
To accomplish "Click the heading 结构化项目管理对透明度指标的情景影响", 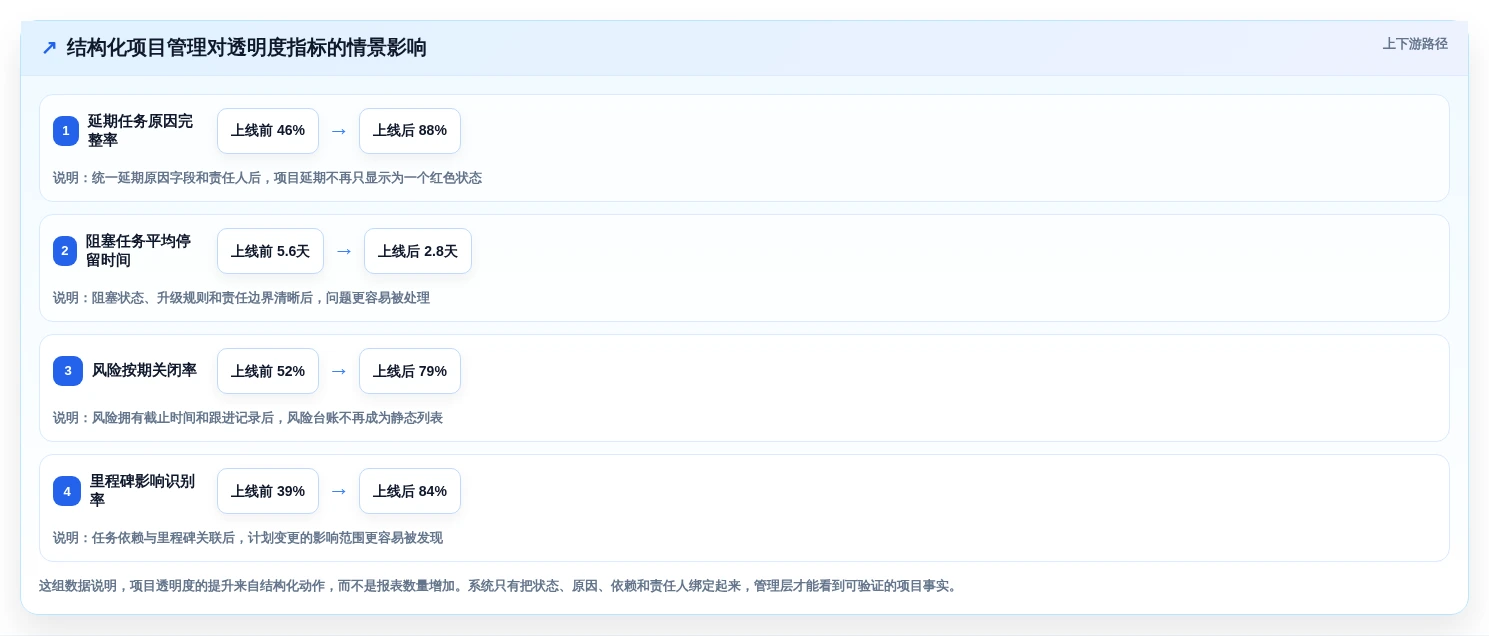I will (x=247, y=48).
